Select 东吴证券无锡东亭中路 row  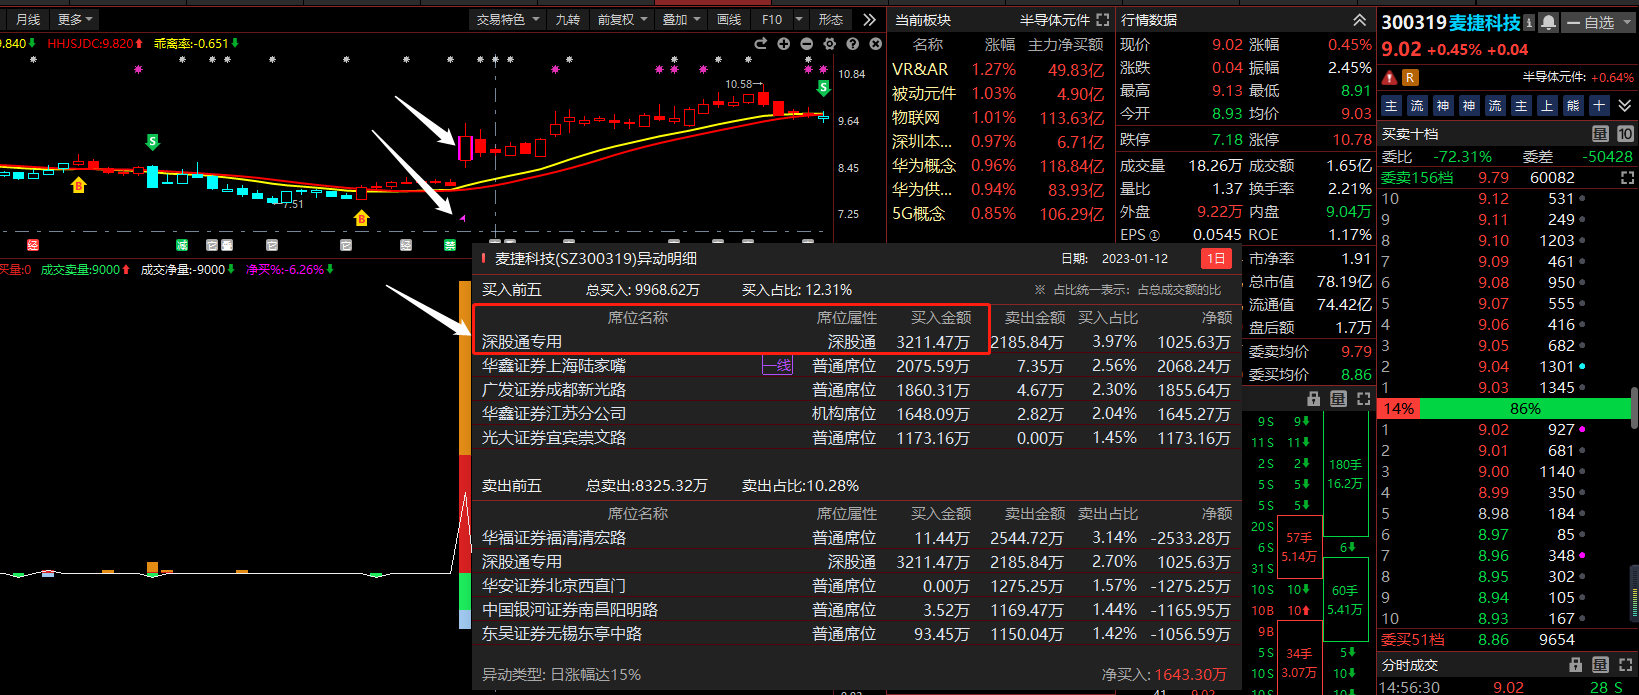click(856, 634)
